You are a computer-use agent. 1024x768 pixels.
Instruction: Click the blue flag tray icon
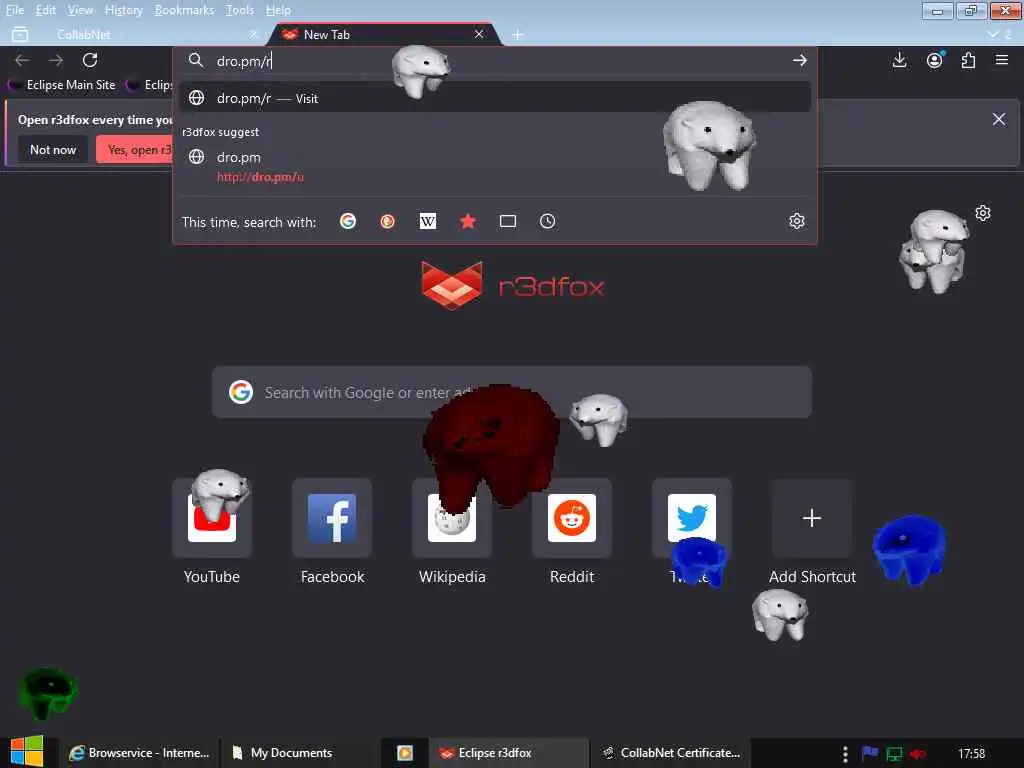[869, 753]
